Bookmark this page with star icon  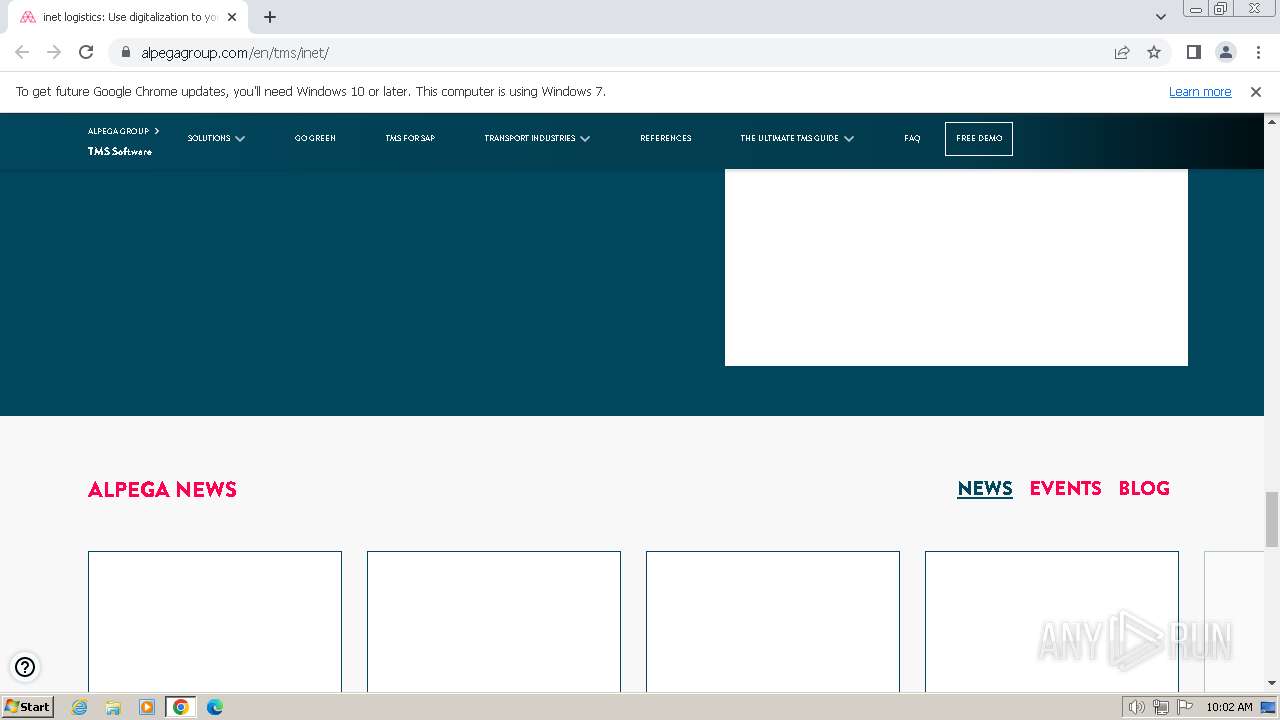coord(1154,52)
